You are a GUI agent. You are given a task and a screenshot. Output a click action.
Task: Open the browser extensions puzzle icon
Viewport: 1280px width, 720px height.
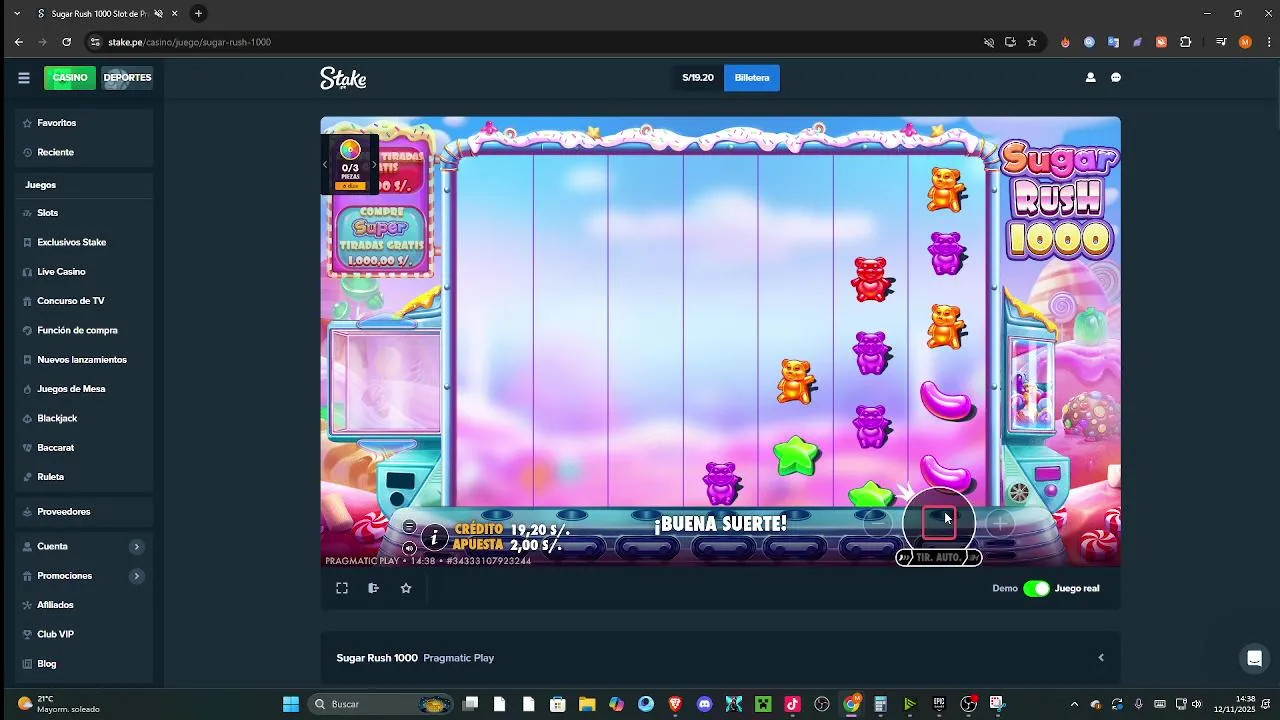tap(1186, 42)
